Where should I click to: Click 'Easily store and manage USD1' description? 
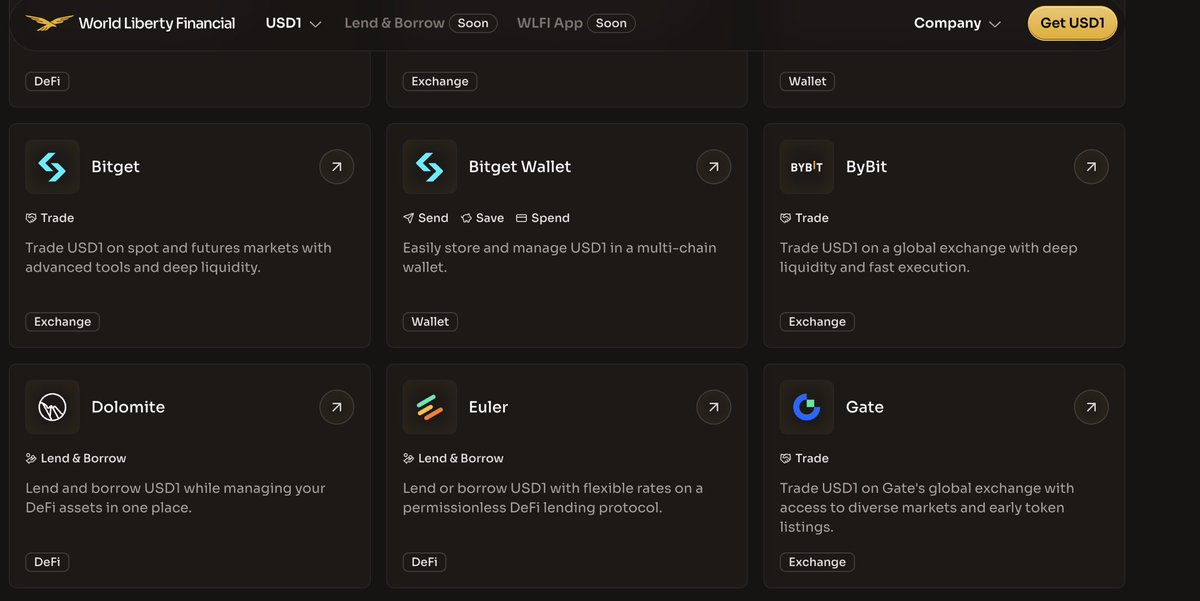(560, 257)
